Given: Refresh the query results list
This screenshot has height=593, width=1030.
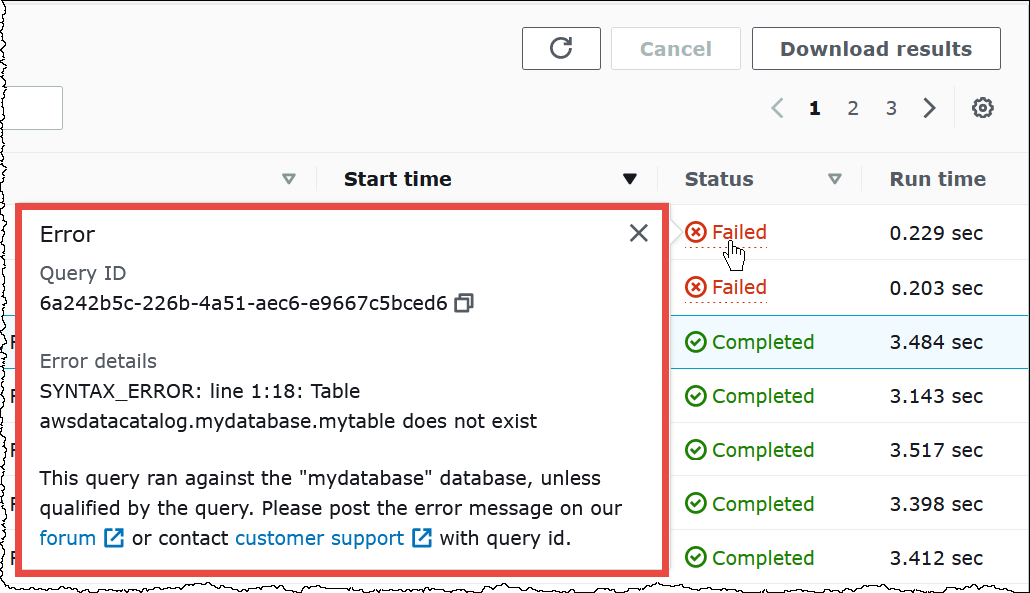Looking at the screenshot, I should [x=561, y=47].
